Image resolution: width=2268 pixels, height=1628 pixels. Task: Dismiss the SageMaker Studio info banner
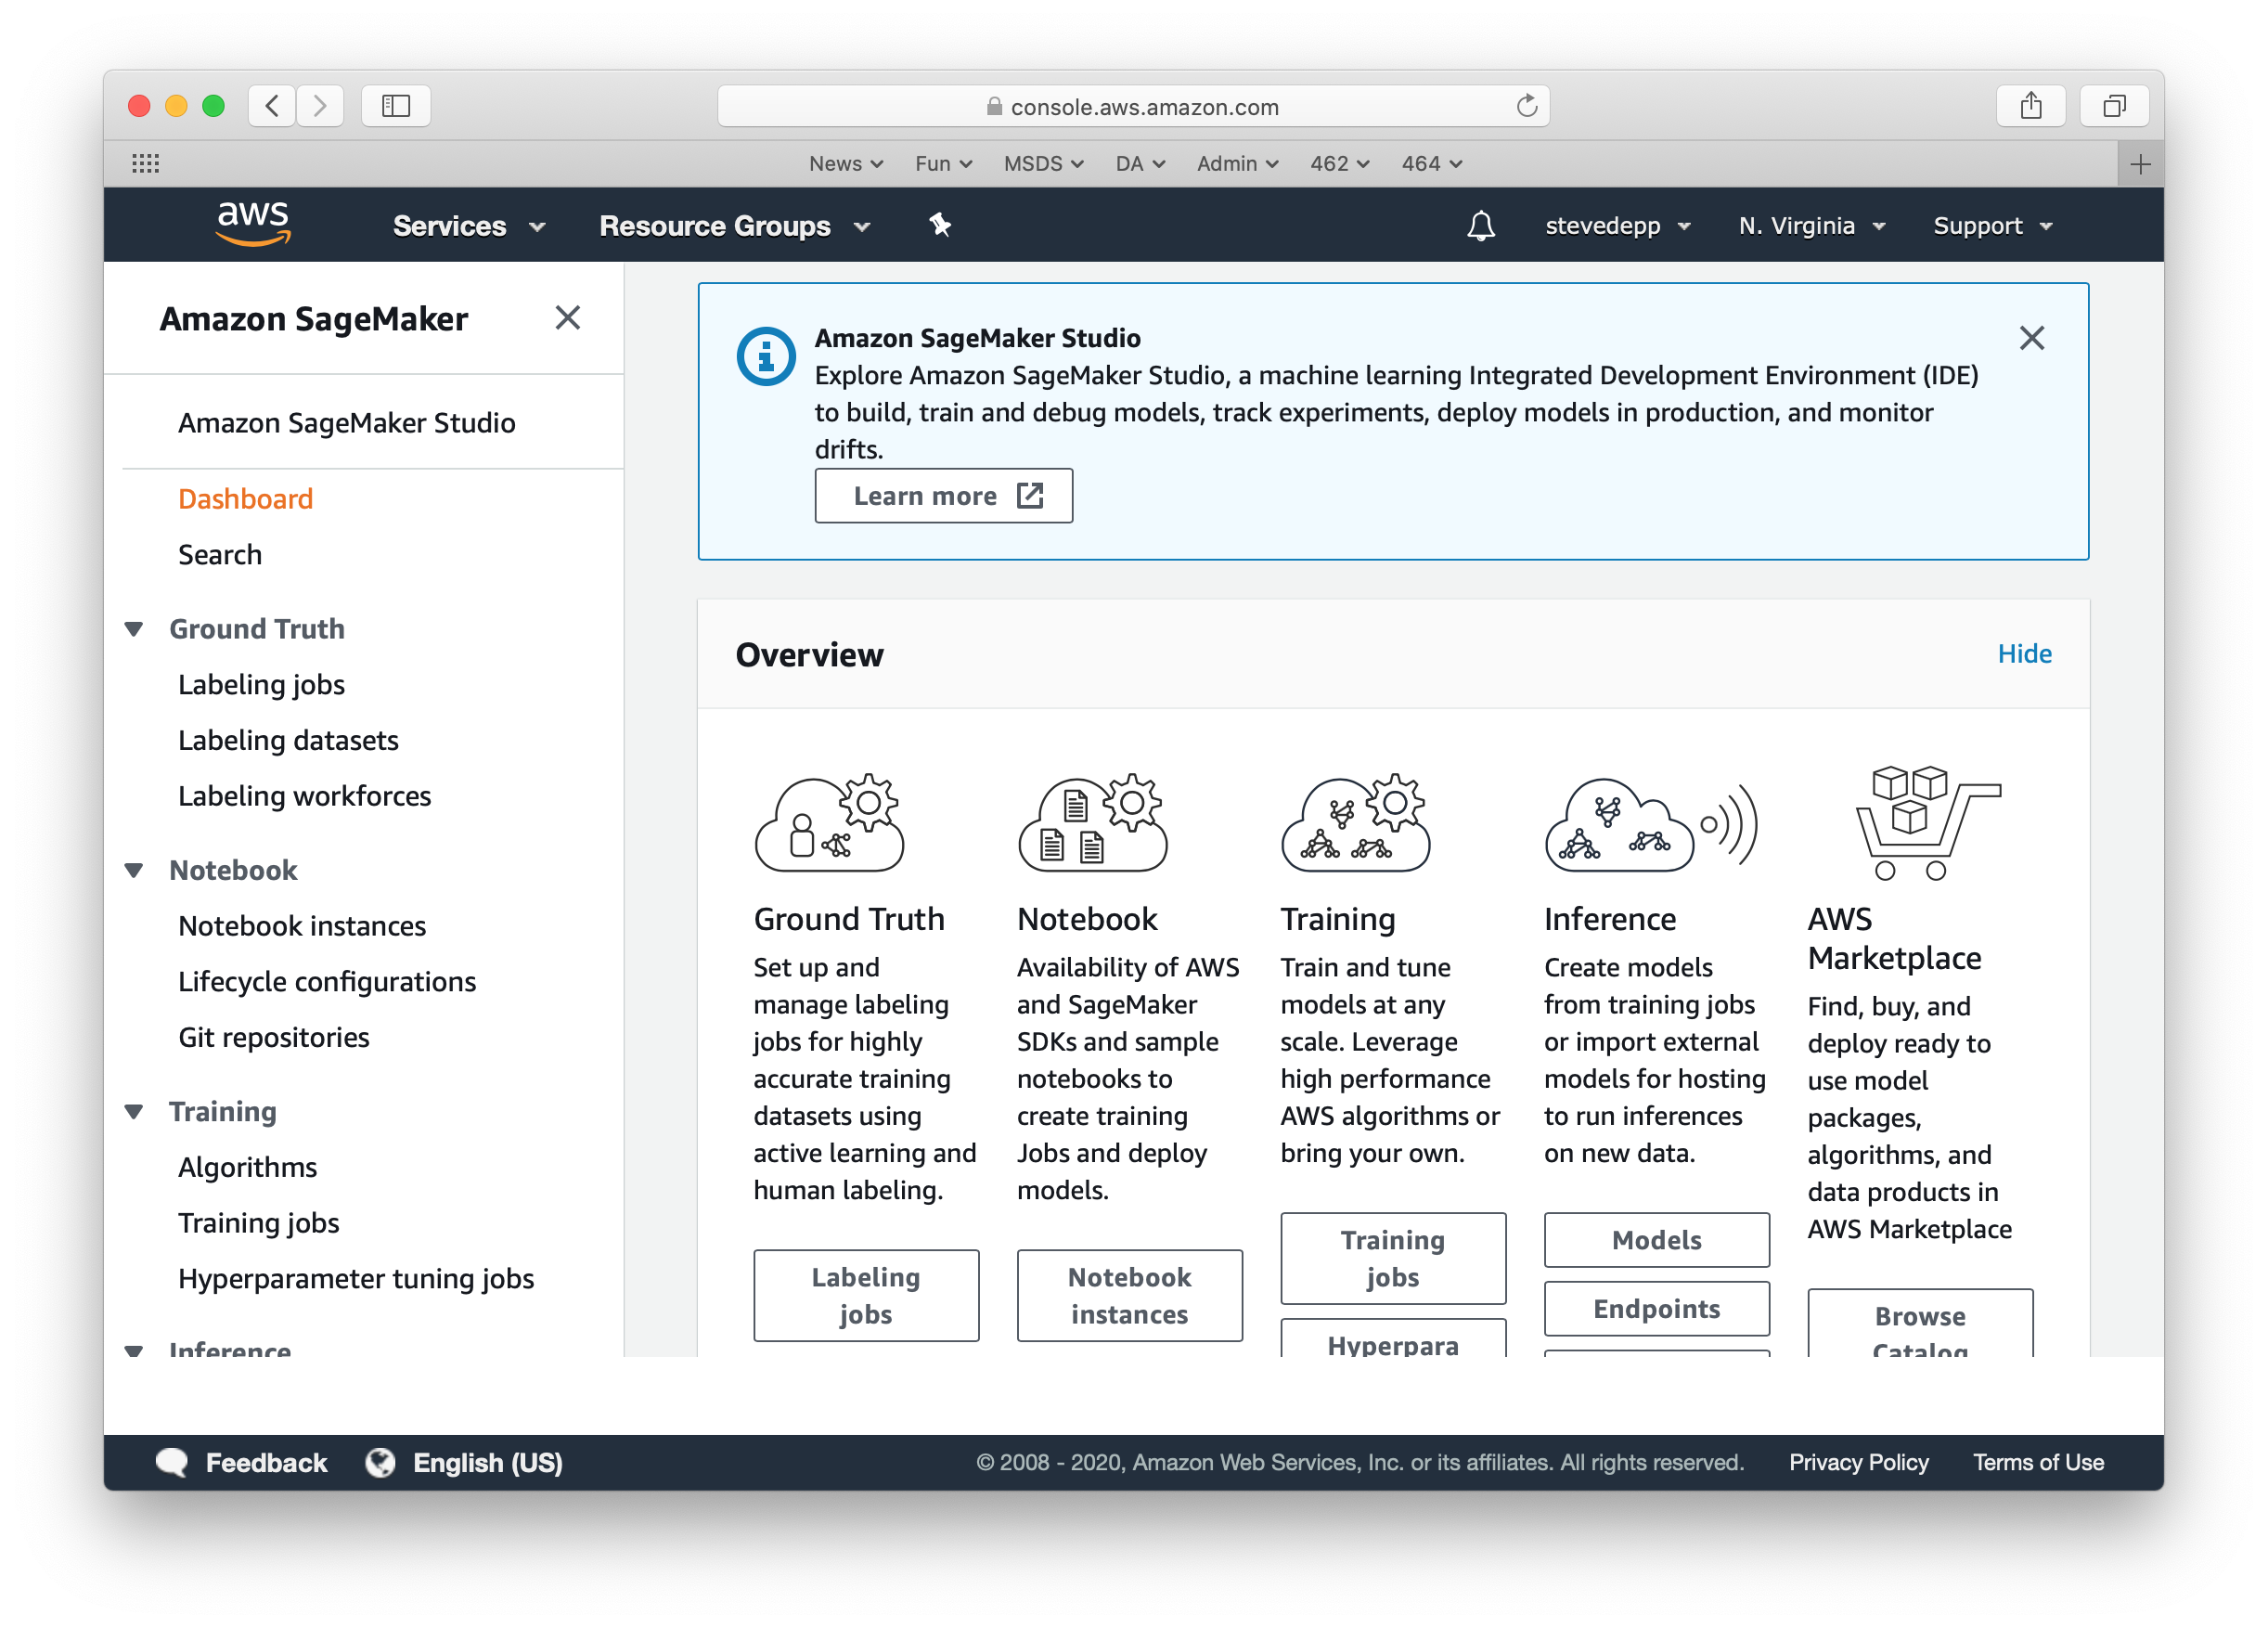2031,338
